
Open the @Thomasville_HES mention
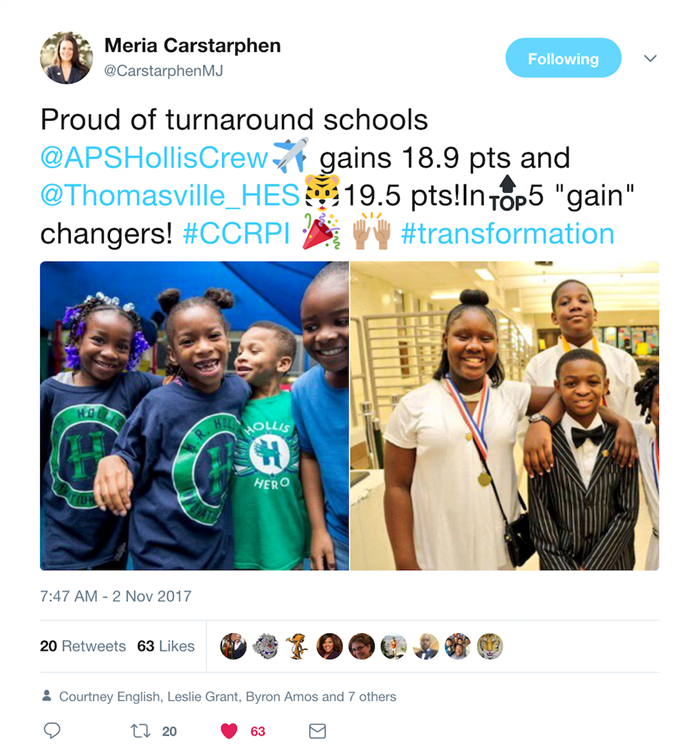(170, 196)
